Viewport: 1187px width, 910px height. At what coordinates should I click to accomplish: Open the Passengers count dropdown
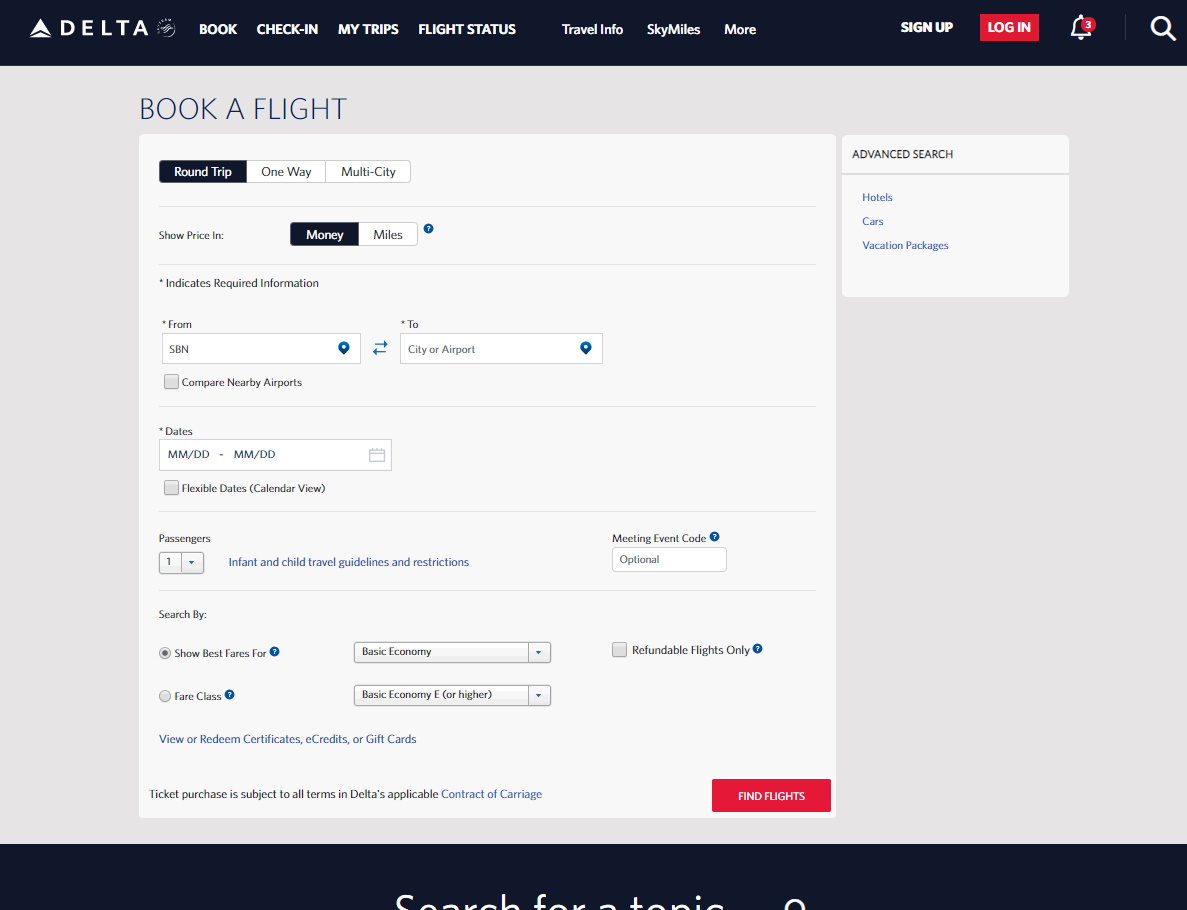(181, 562)
